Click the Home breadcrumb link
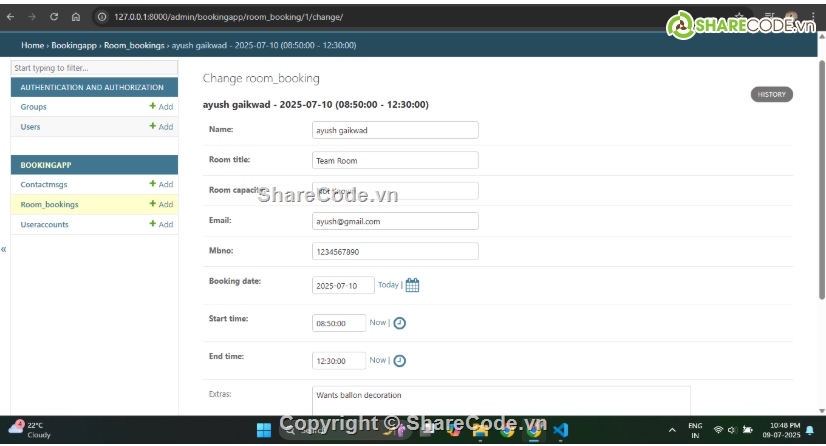The width and height of the screenshot is (826, 446). pyautogui.click(x=32, y=45)
